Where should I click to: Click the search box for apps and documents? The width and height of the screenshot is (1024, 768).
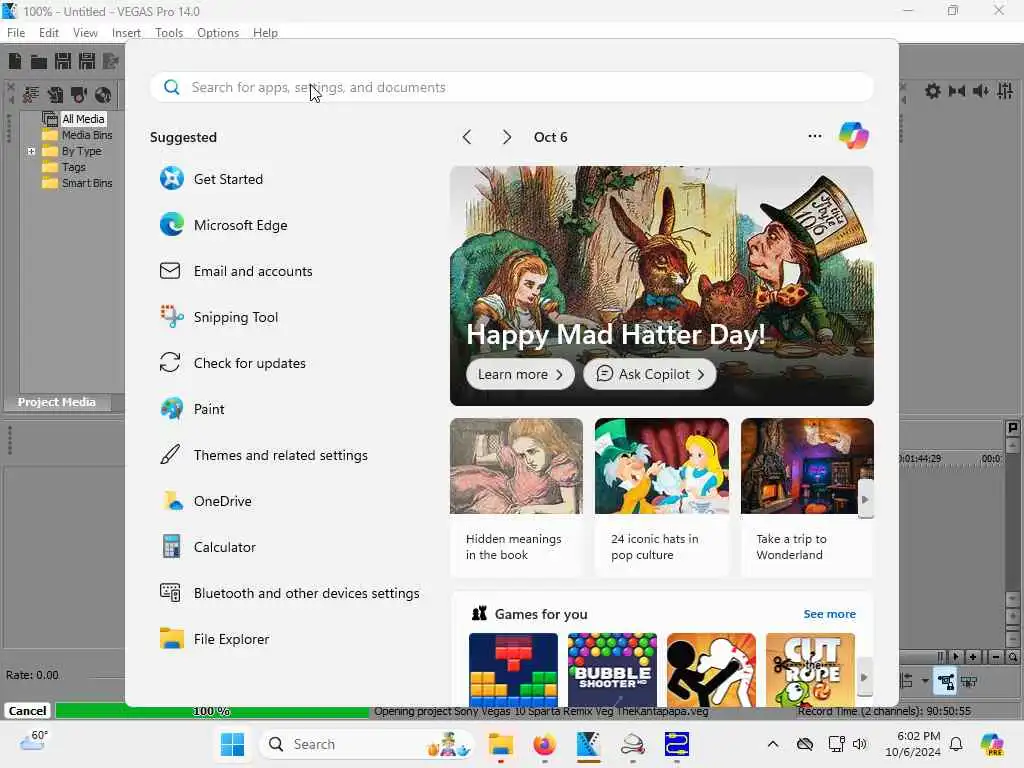pos(512,87)
